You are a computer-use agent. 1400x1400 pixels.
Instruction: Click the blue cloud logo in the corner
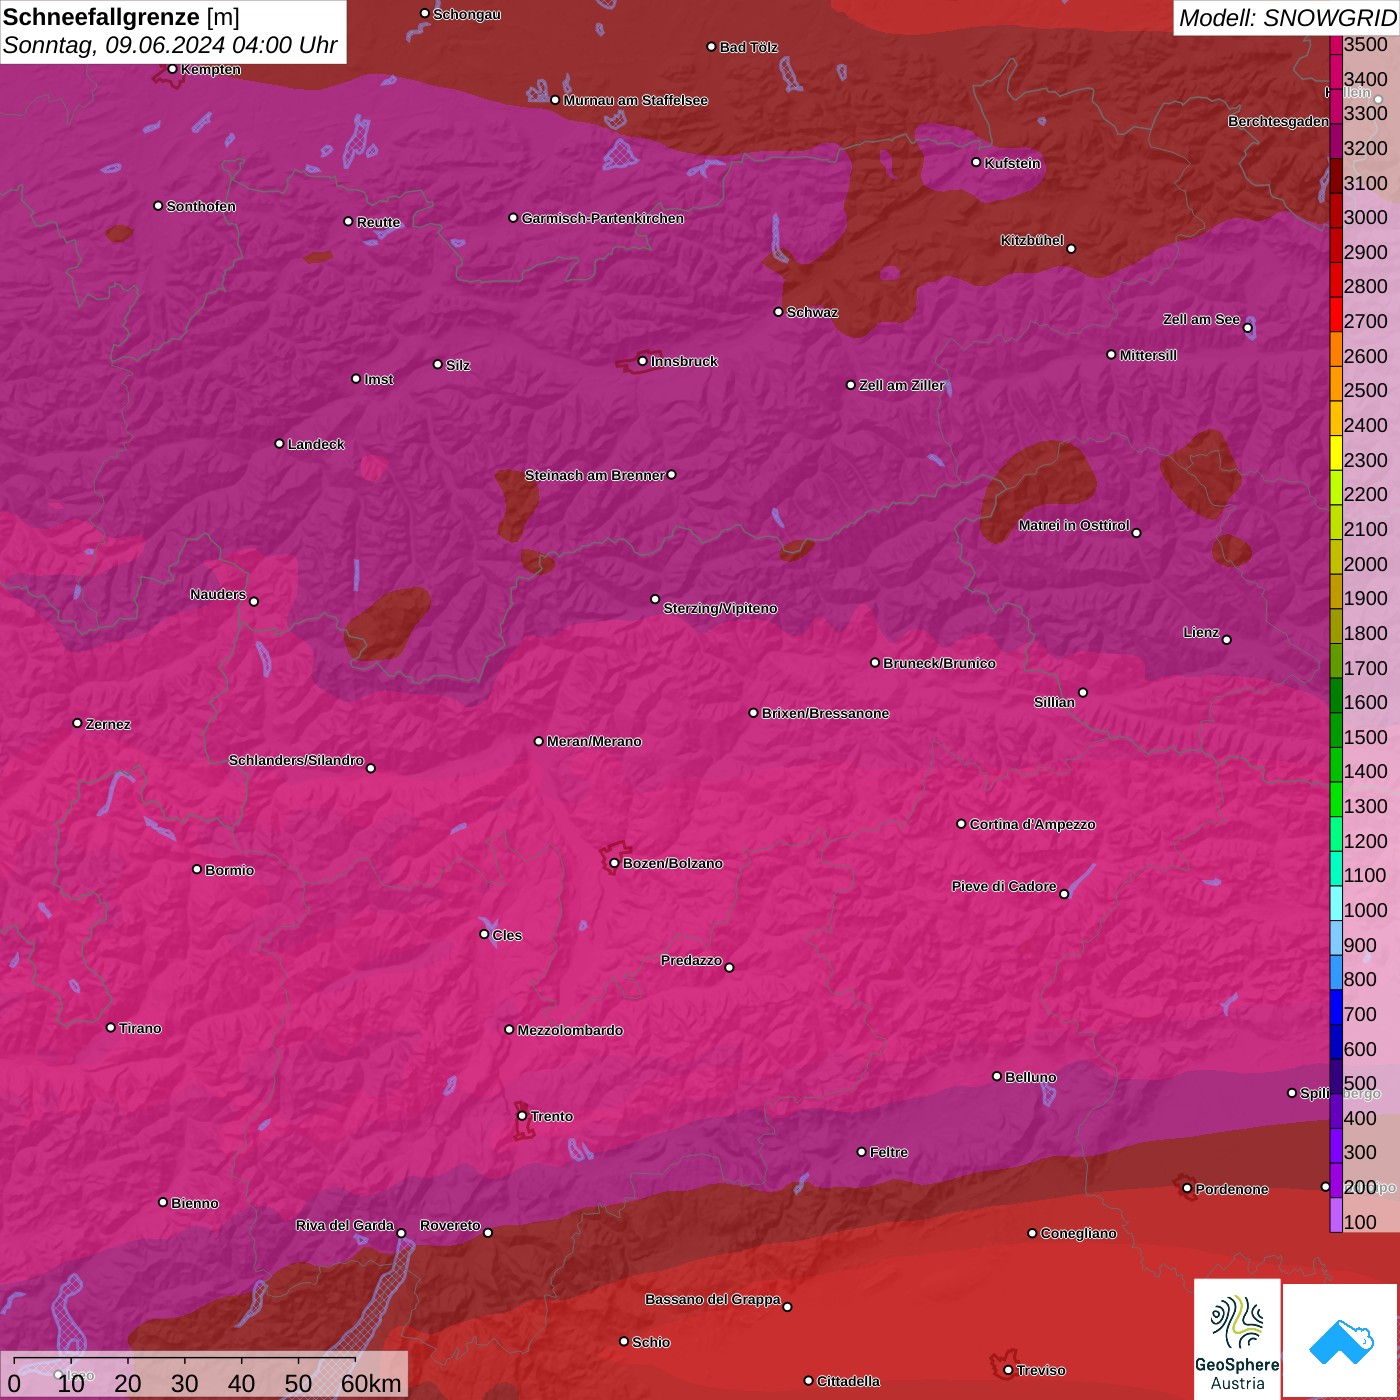pyautogui.click(x=1341, y=1340)
